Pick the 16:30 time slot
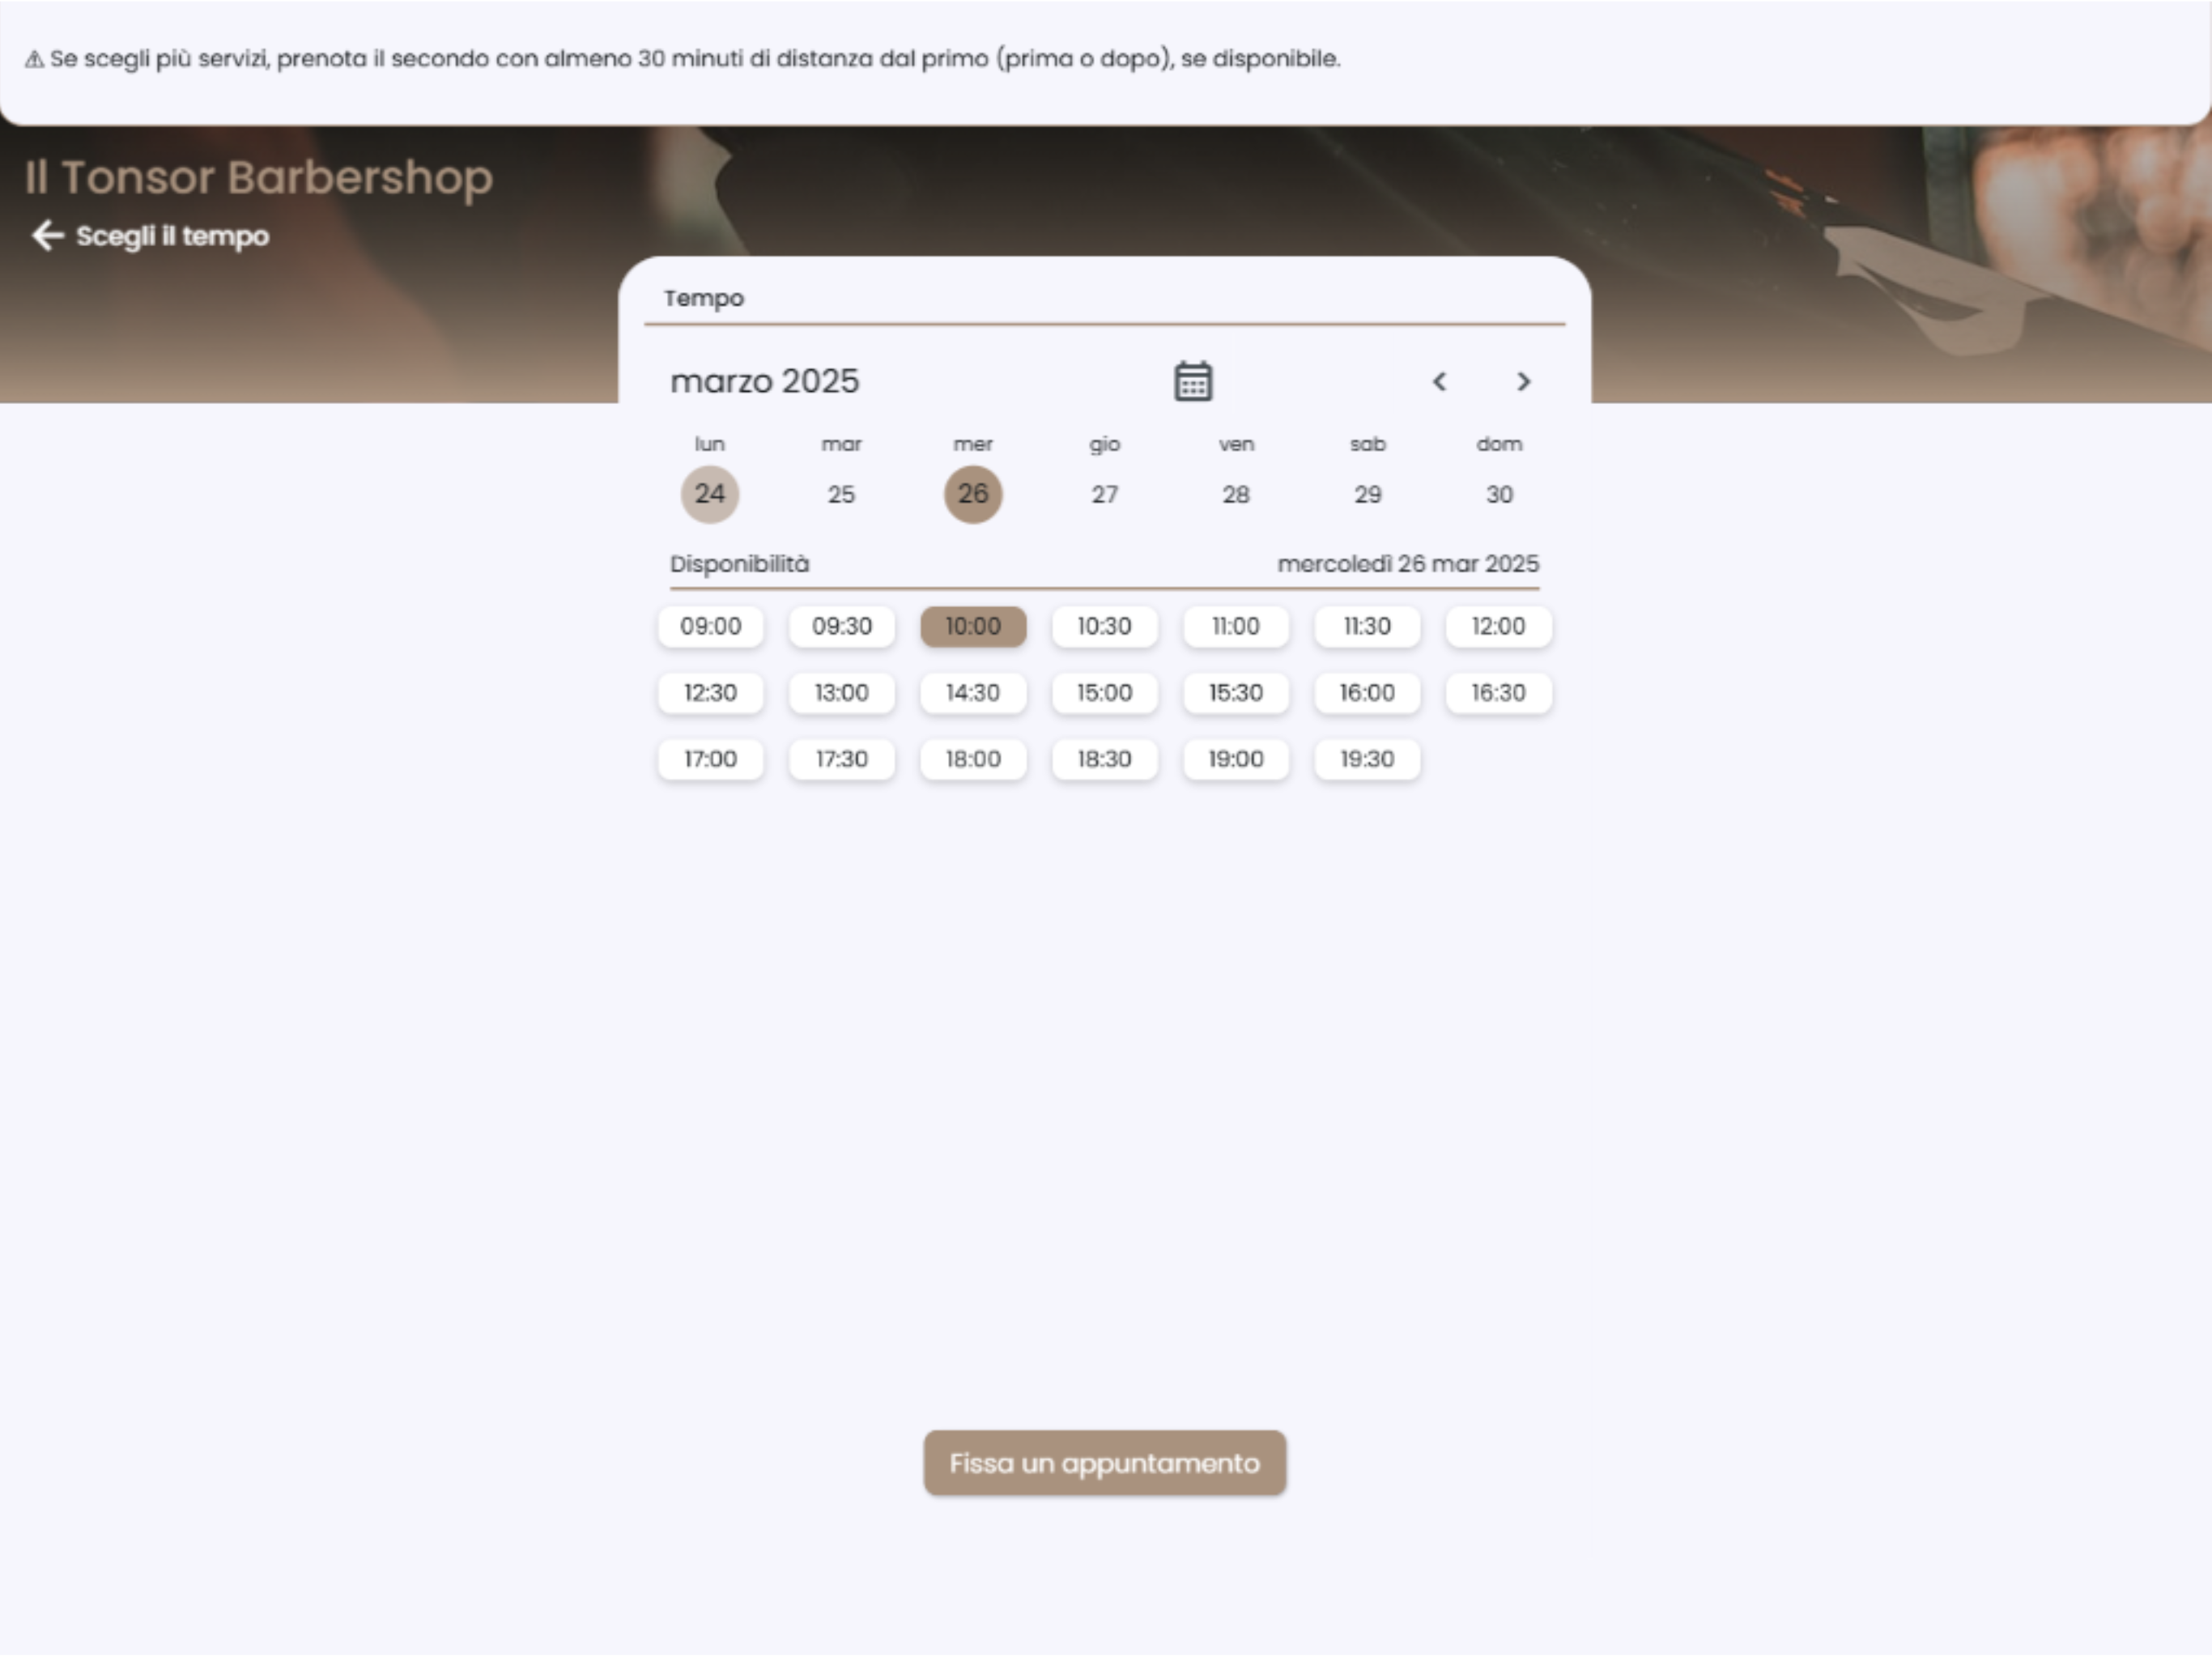 (x=1499, y=693)
